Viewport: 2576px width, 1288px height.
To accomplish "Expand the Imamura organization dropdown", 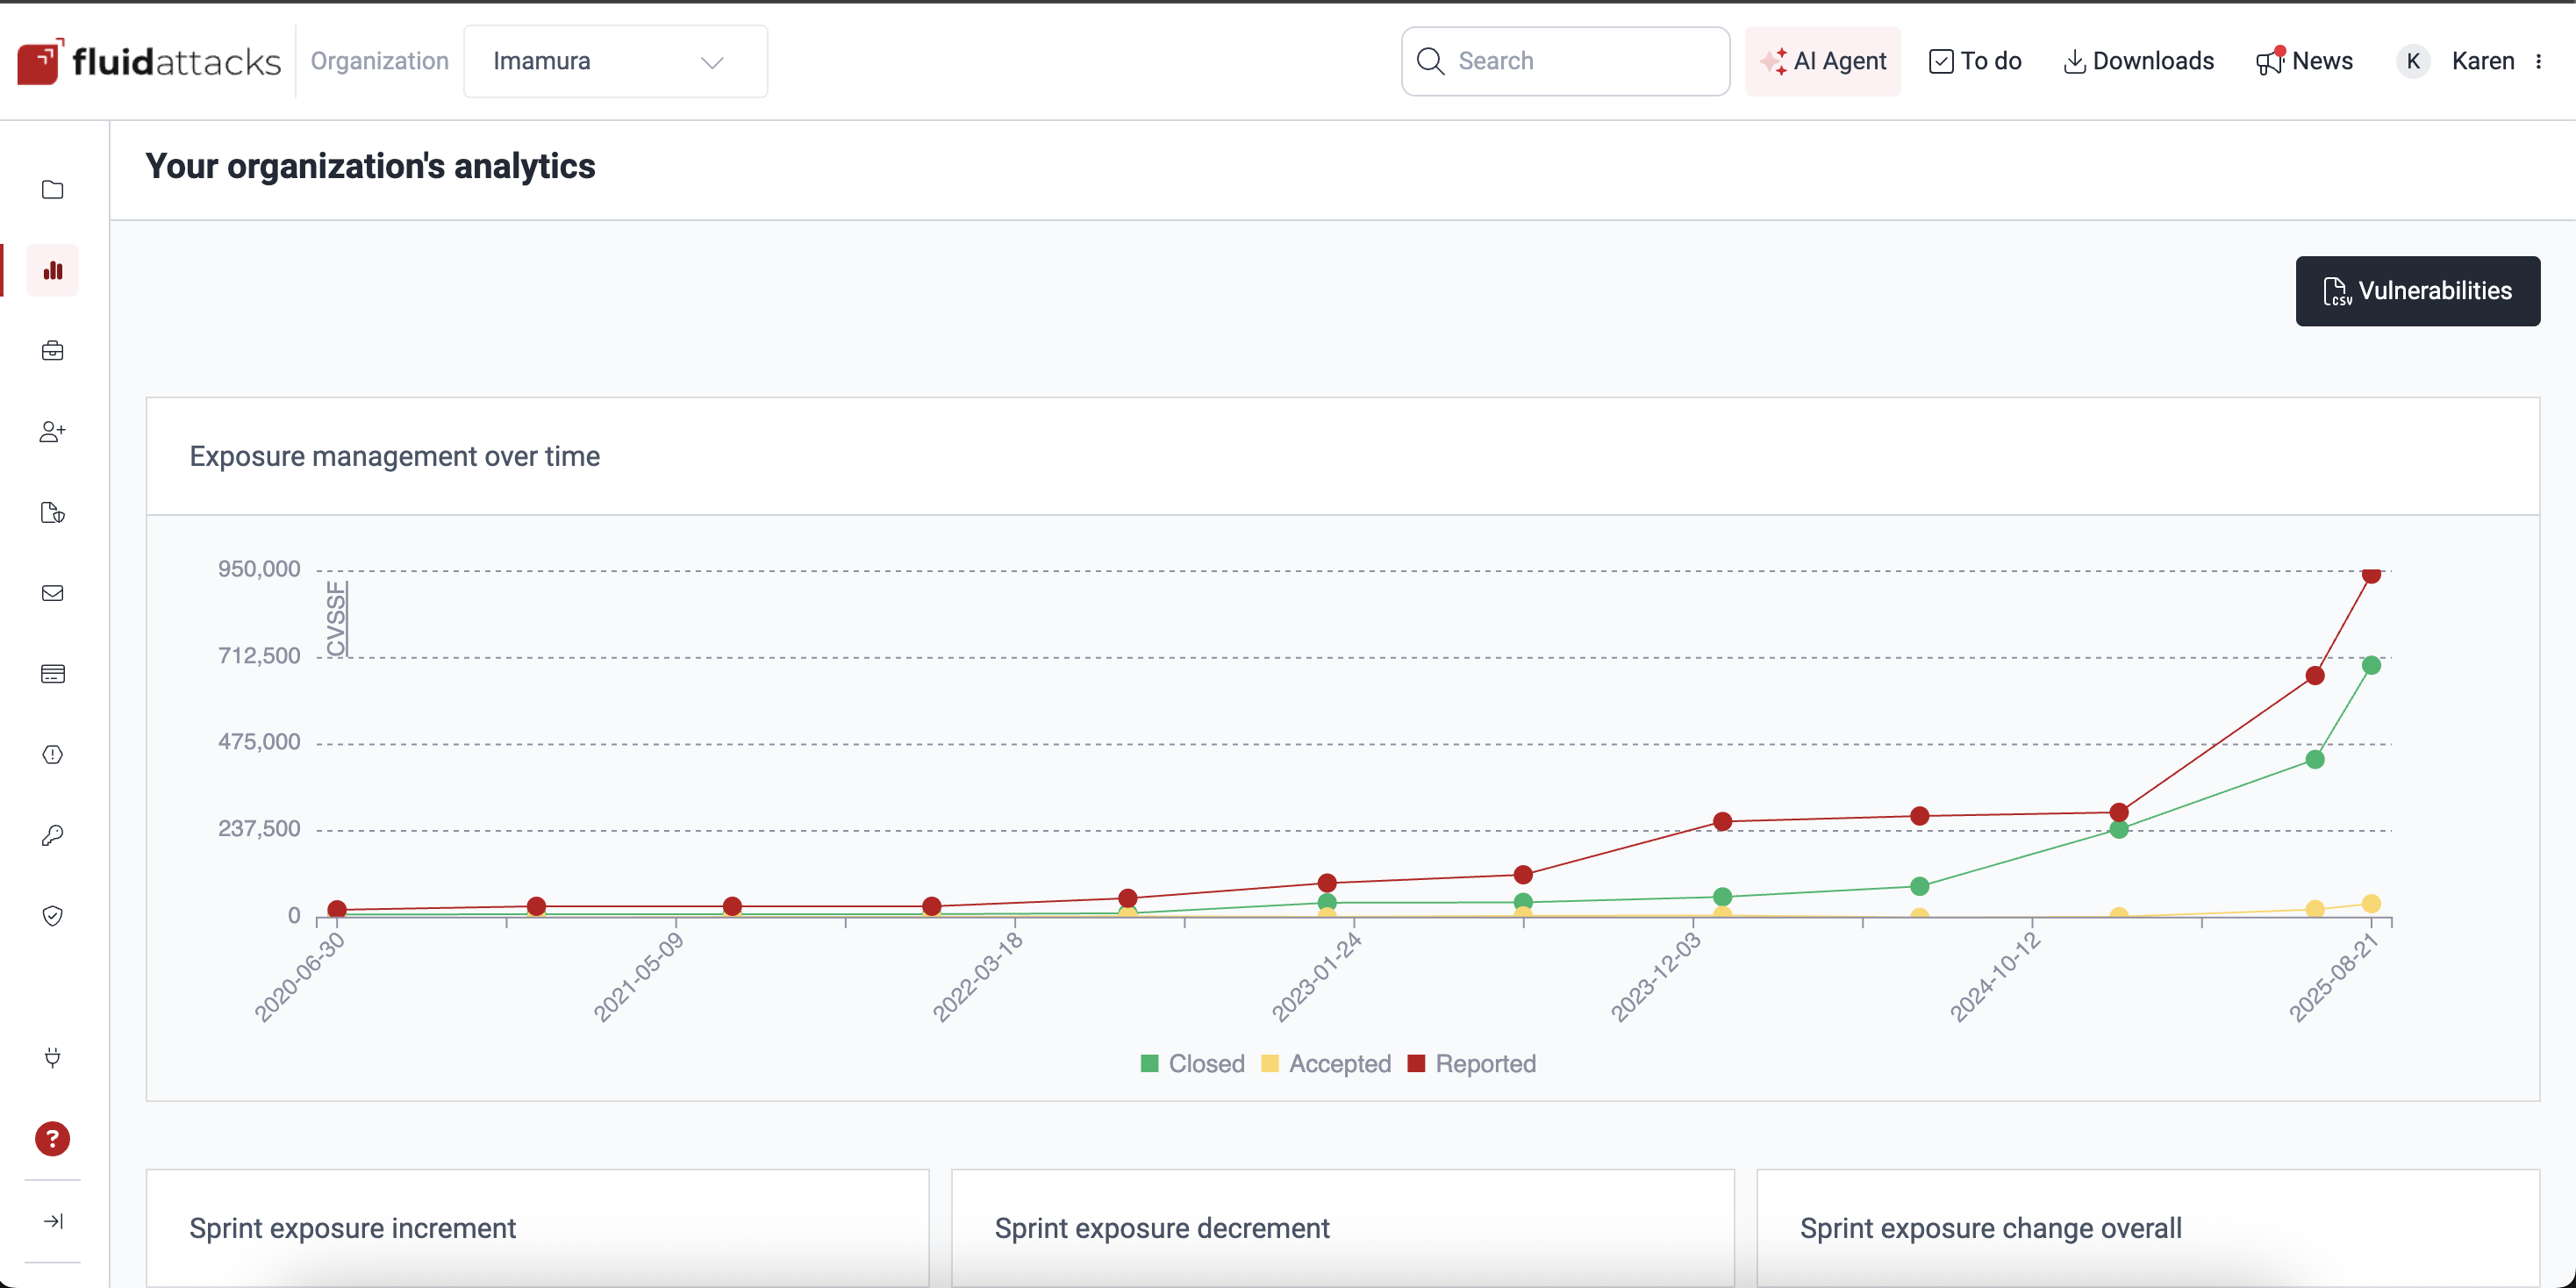I will (x=615, y=62).
